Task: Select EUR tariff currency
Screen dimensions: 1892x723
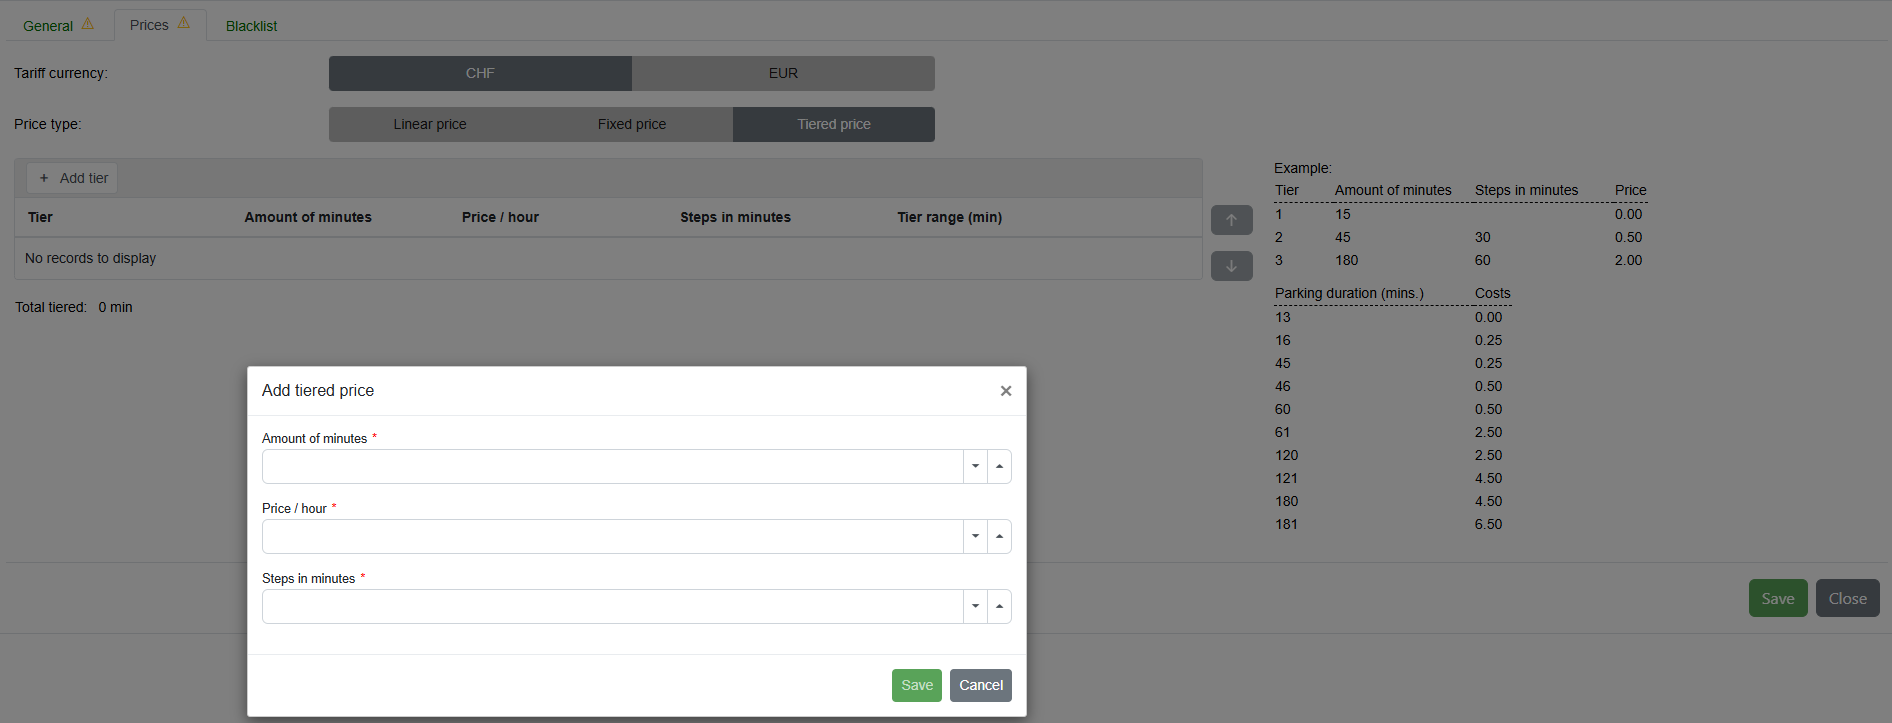Action: click(783, 73)
